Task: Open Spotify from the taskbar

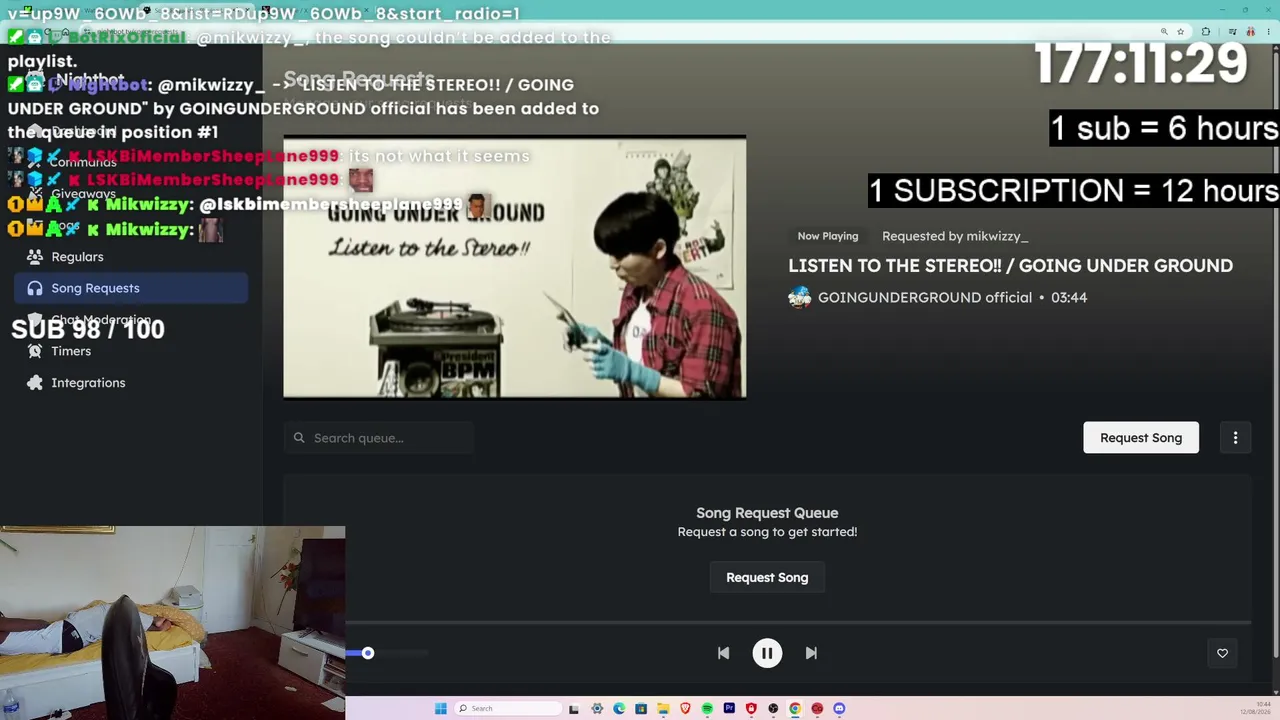Action: (x=707, y=709)
